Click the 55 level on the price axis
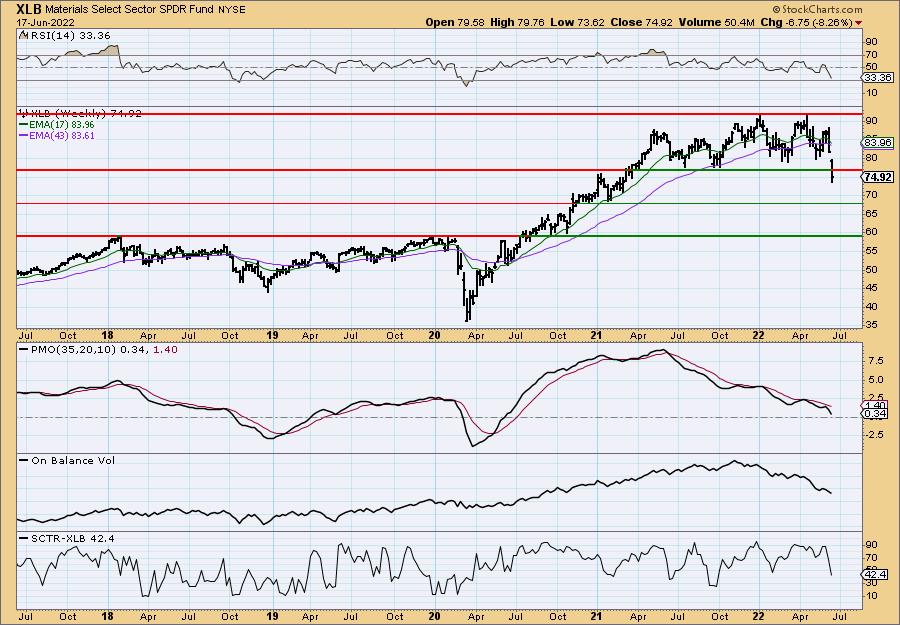The width and height of the screenshot is (900, 625). click(x=871, y=251)
